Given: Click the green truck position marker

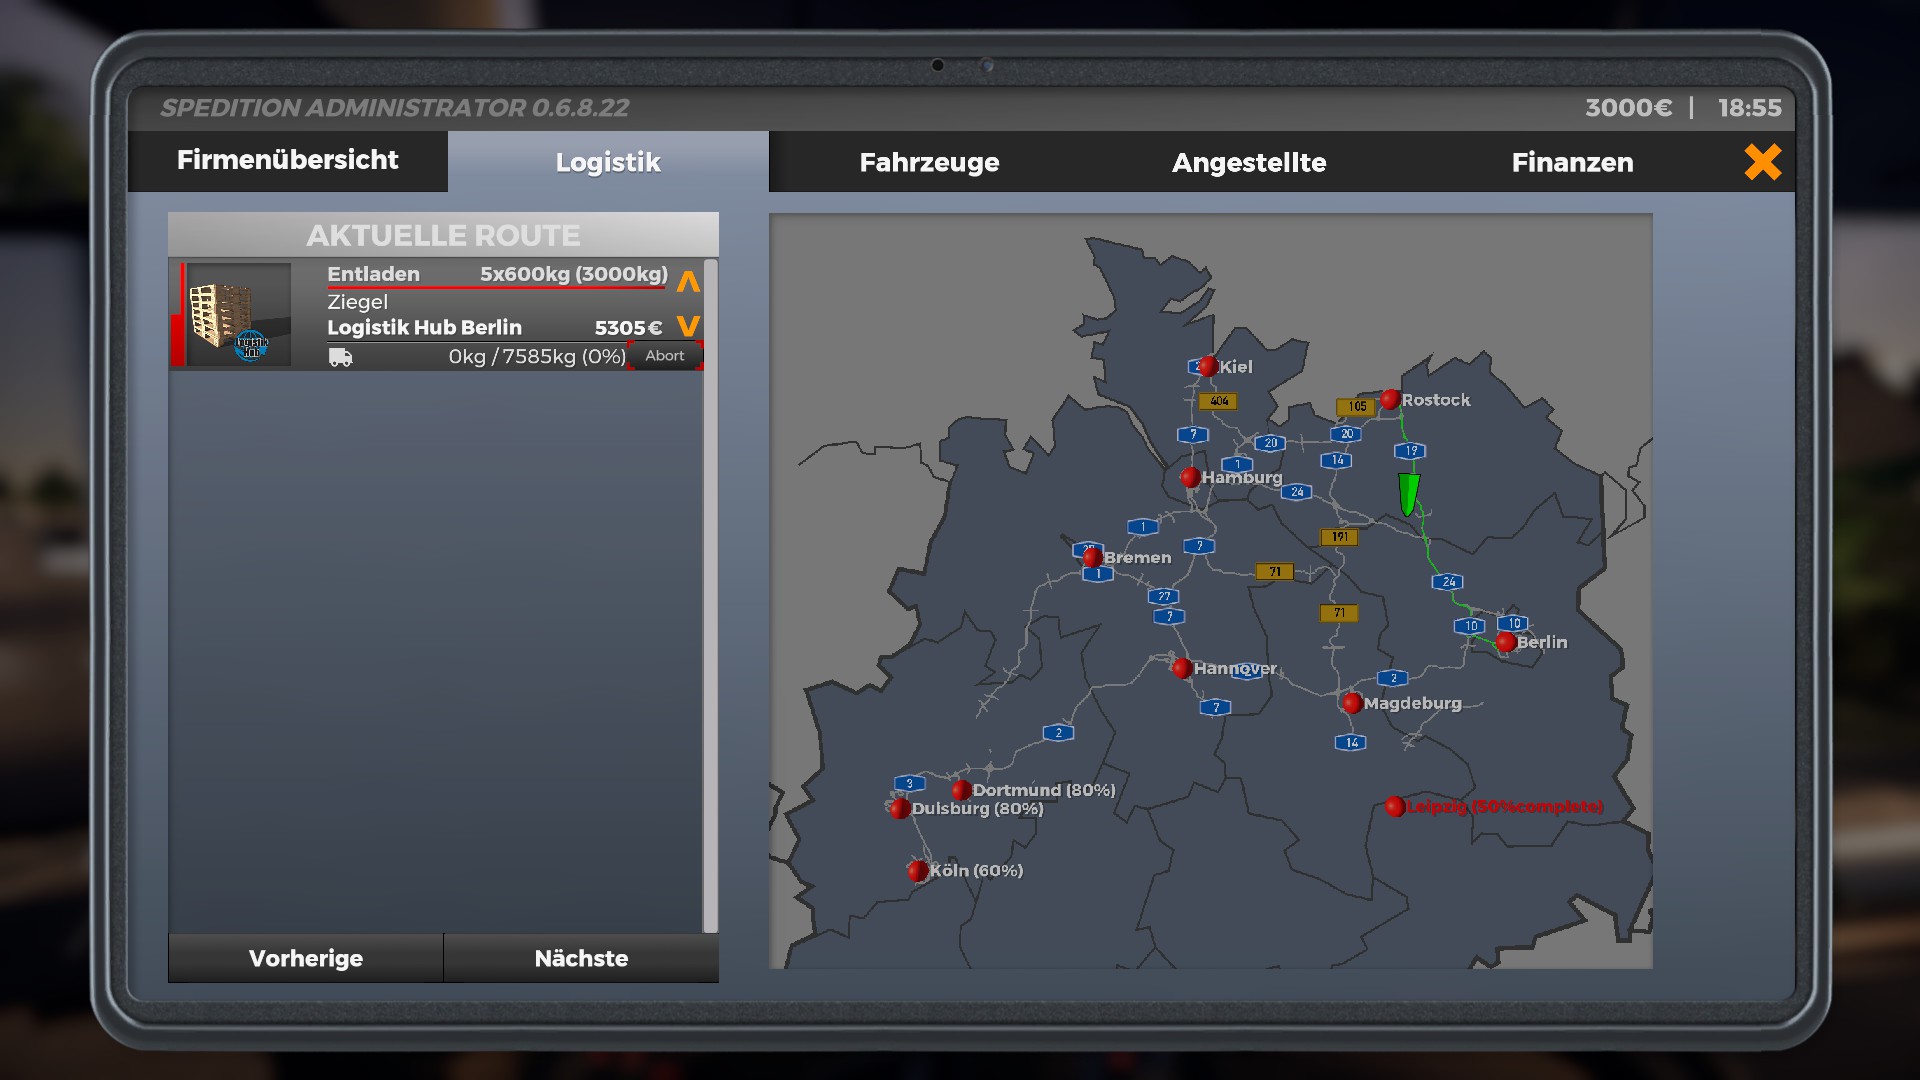Looking at the screenshot, I should [x=1408, y=494].
